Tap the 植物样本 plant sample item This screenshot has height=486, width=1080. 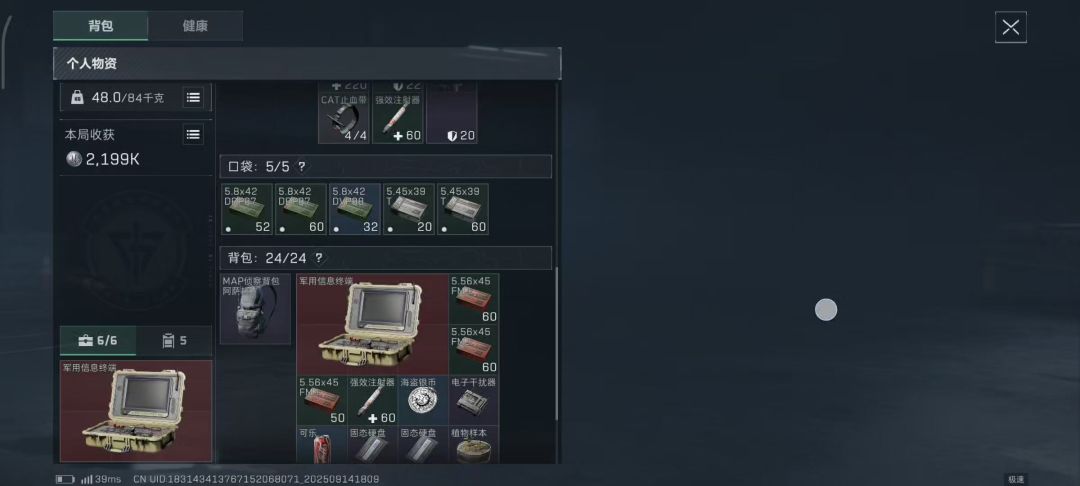click(x=474, y=445)
